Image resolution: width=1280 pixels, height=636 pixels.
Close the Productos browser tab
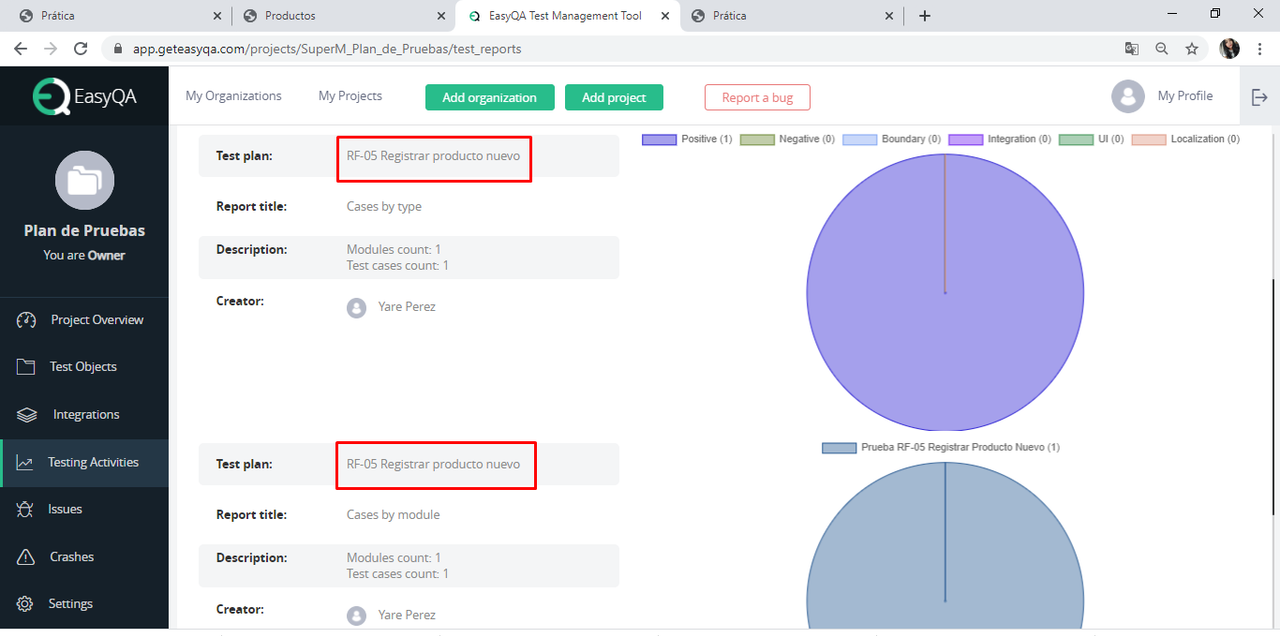pyautogui.click(x=442, y=16)
